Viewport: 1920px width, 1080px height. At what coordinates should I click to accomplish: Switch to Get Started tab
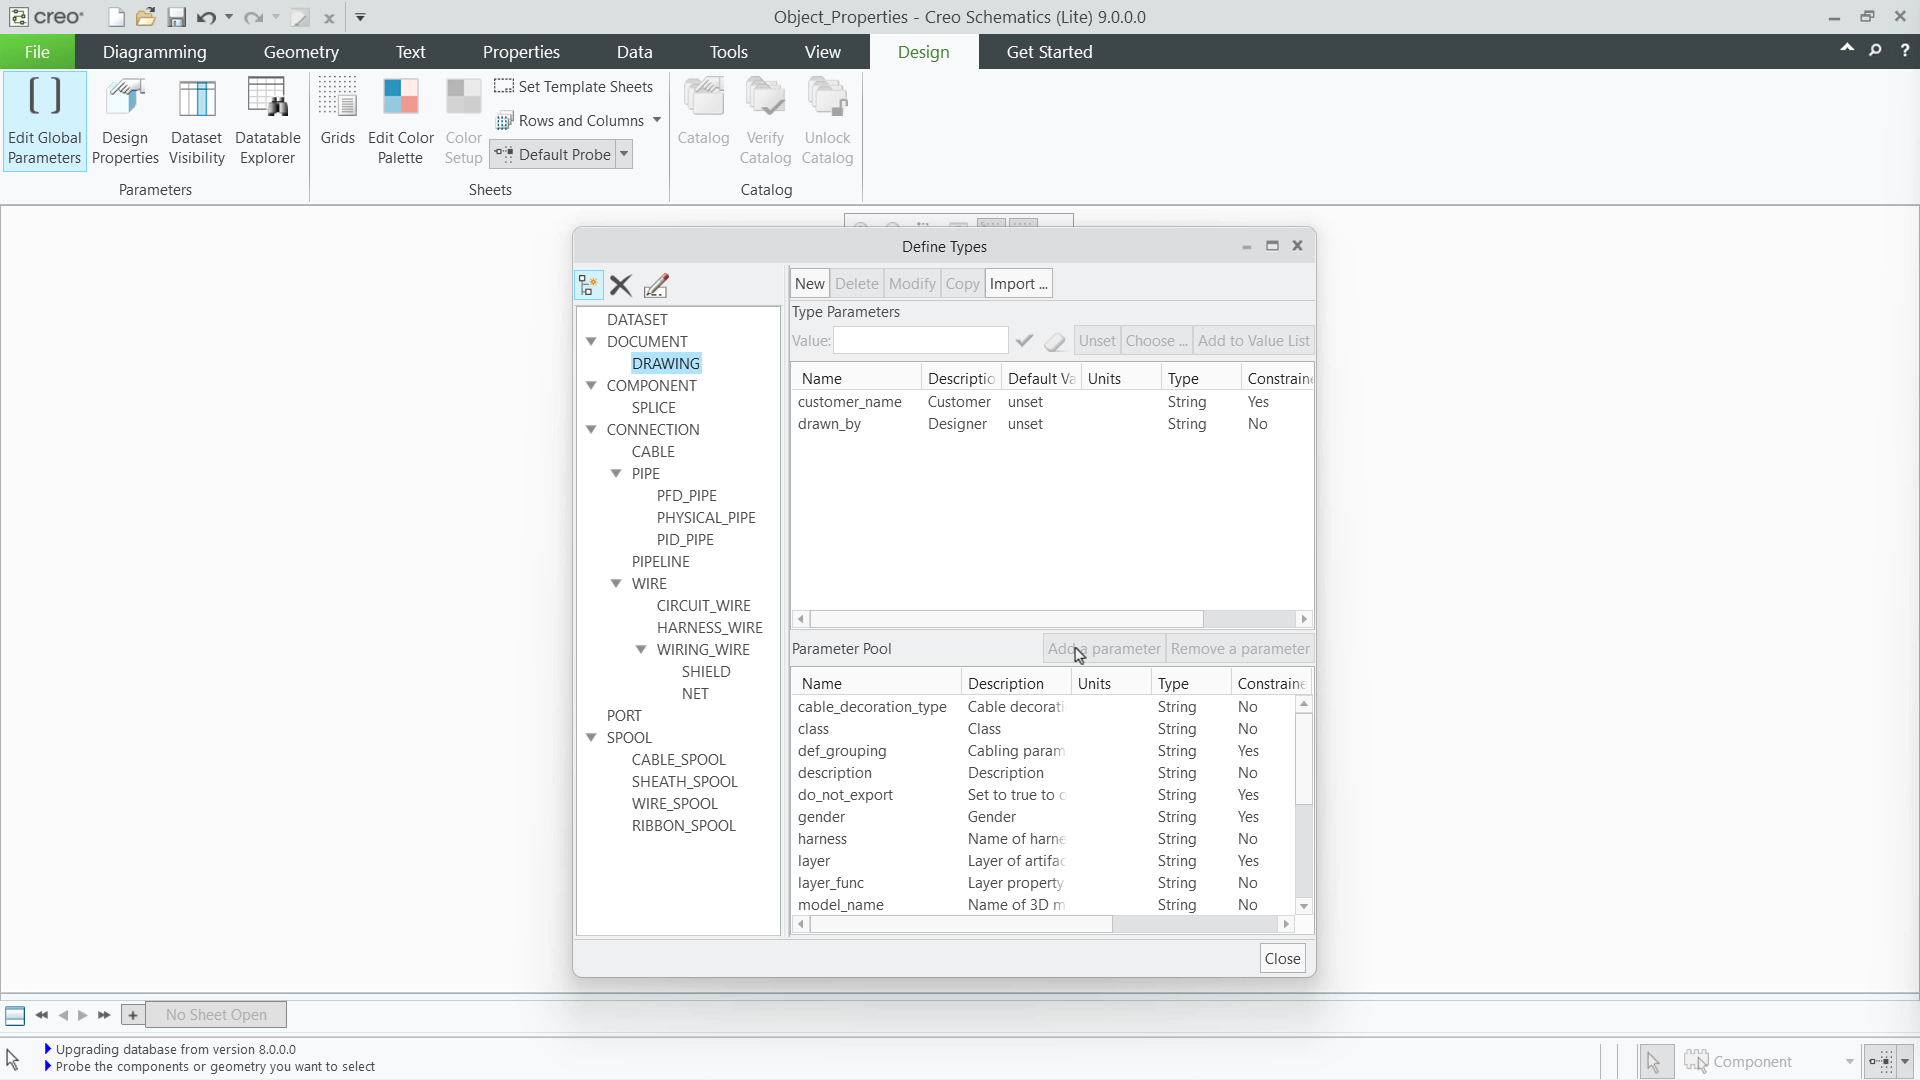pyautogui.click(x=1049, y=52)
